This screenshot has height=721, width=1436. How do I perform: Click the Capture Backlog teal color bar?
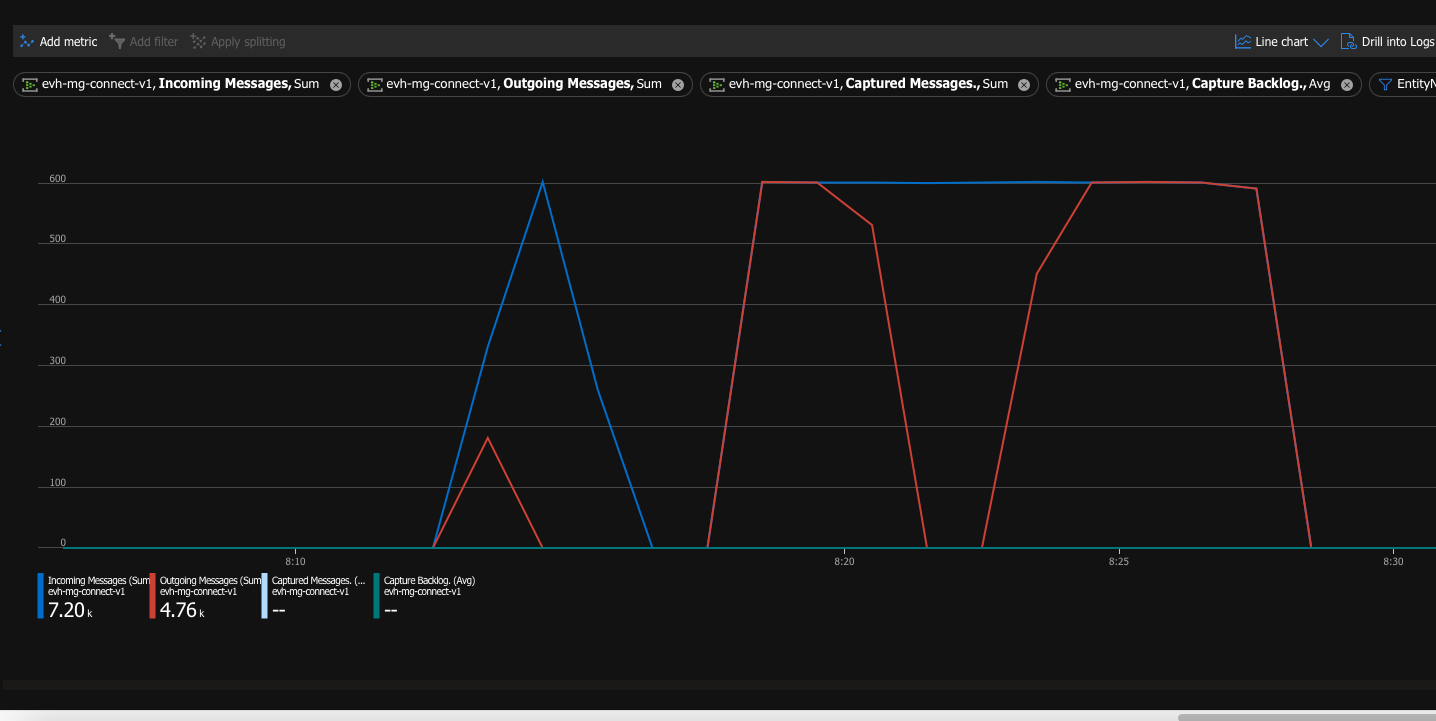(x=376, y=595)
